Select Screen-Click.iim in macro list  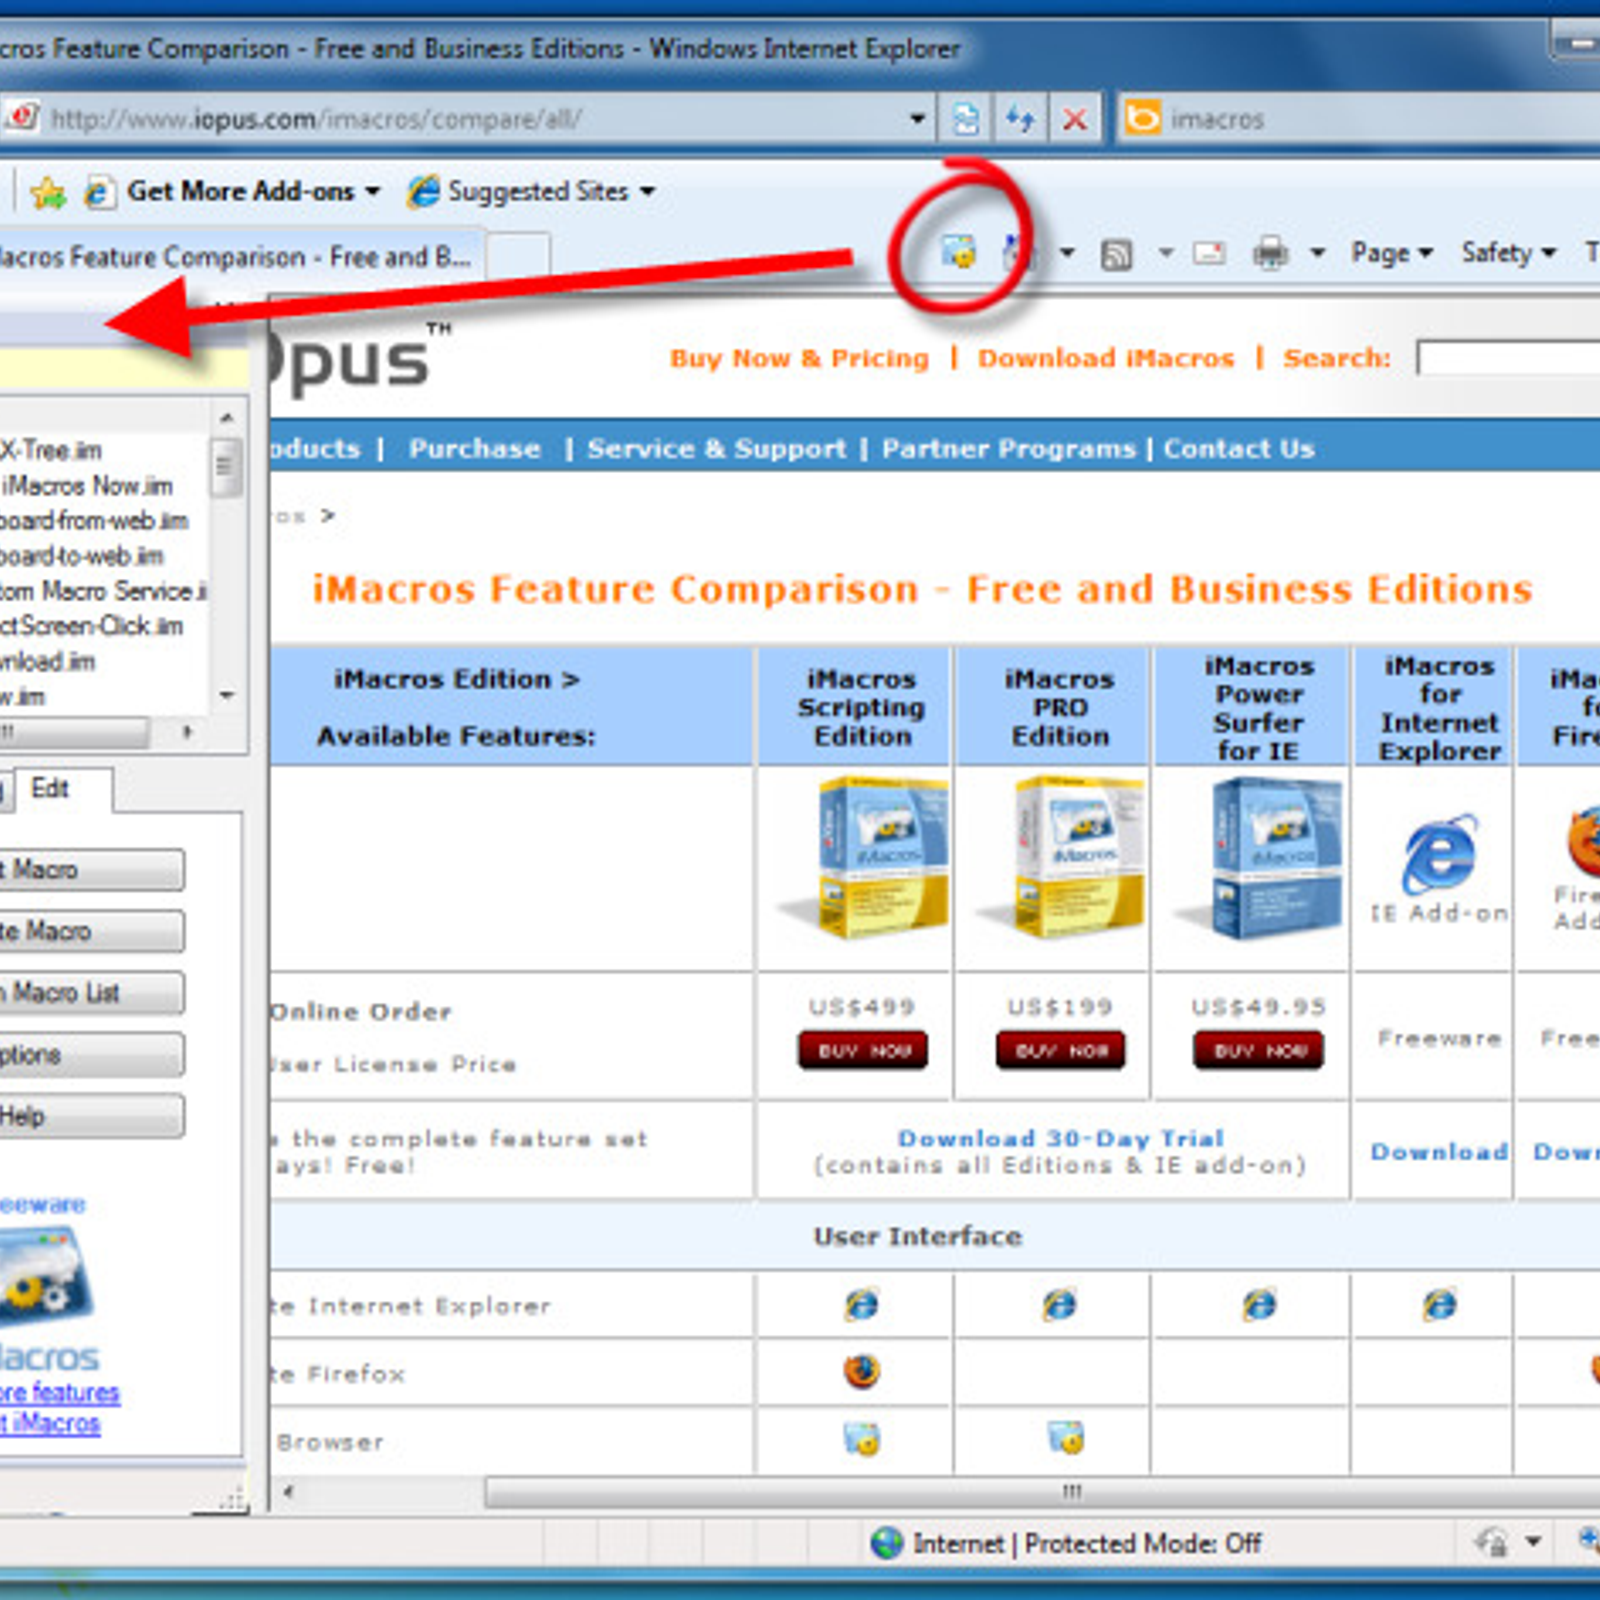[92, 626]
